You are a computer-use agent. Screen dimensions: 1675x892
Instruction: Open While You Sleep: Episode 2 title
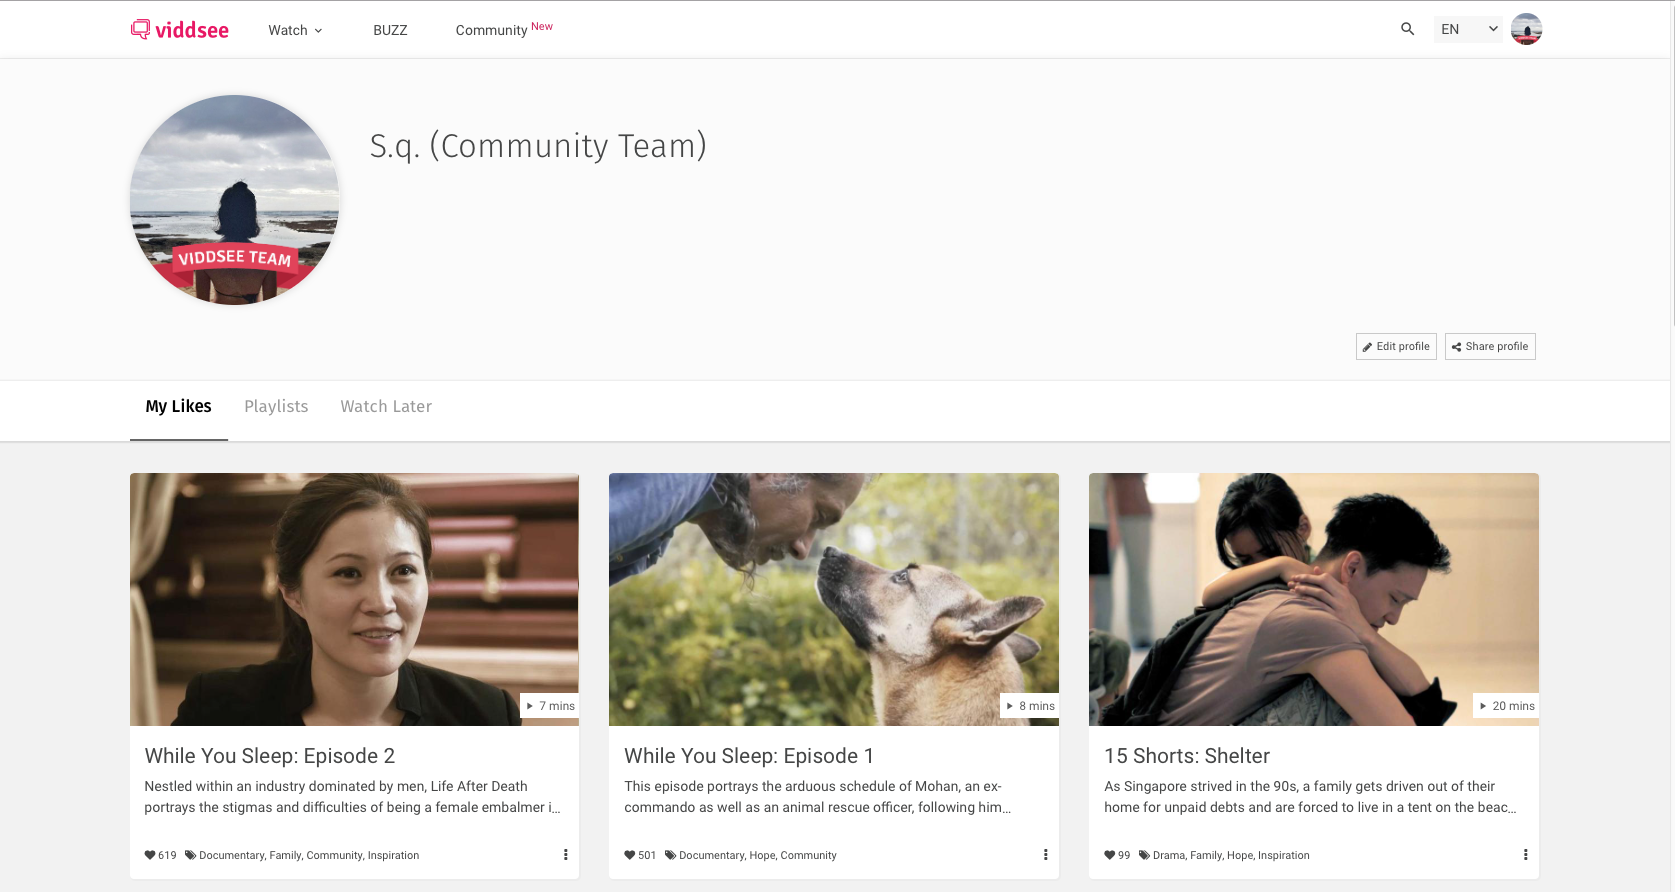270,756
